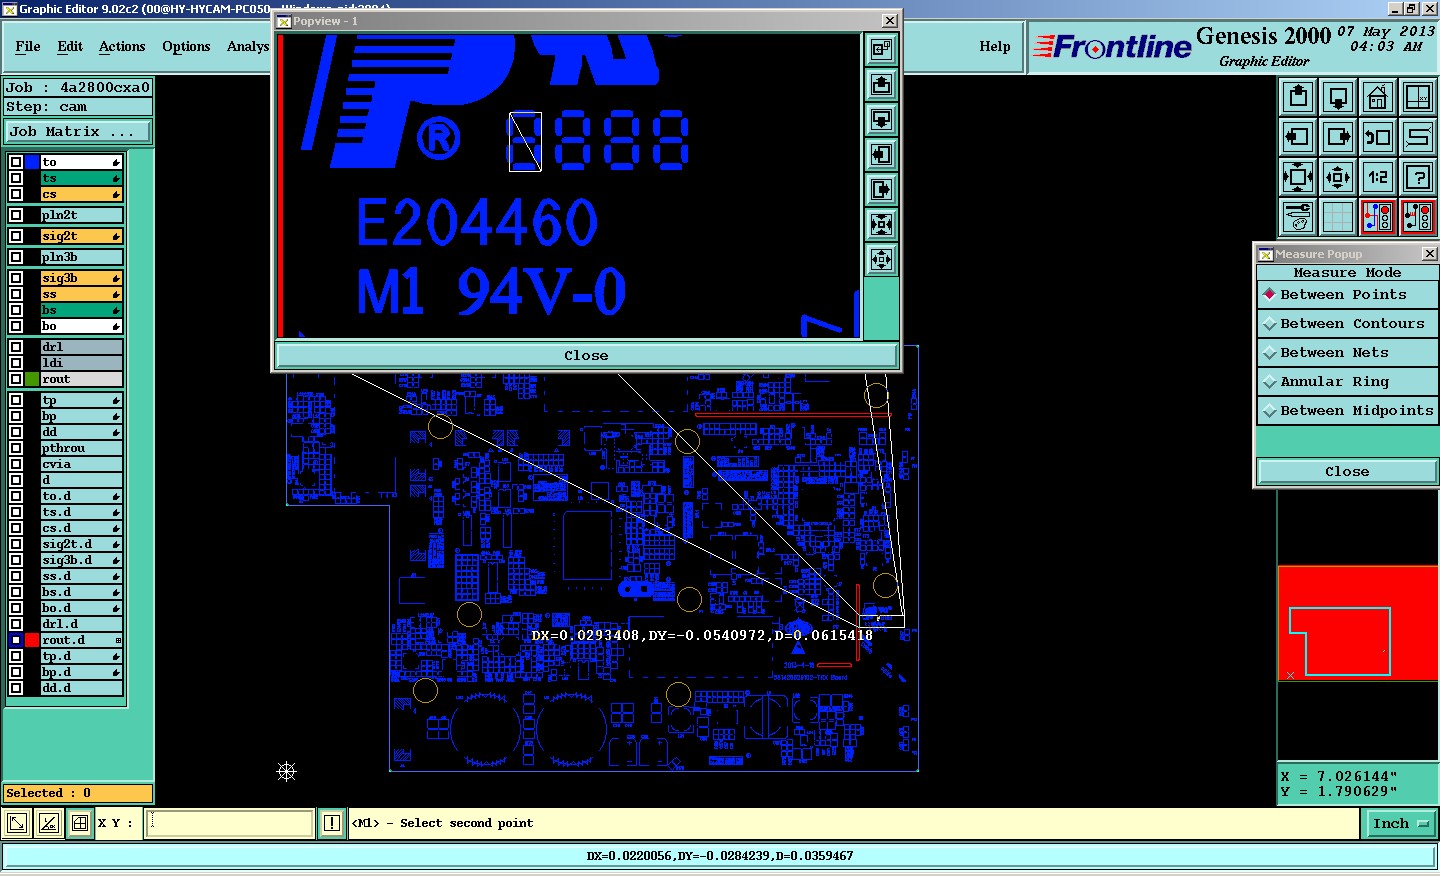Image resolution: width=1440 pixels, height=876 pixels.
Task: Select layer row cvia
Action: point(81,464)
